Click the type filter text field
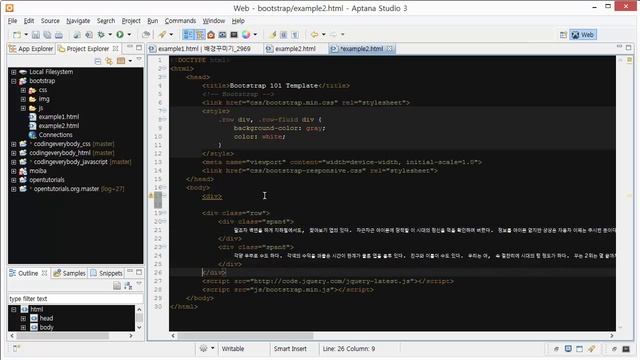 pos(75,299)
